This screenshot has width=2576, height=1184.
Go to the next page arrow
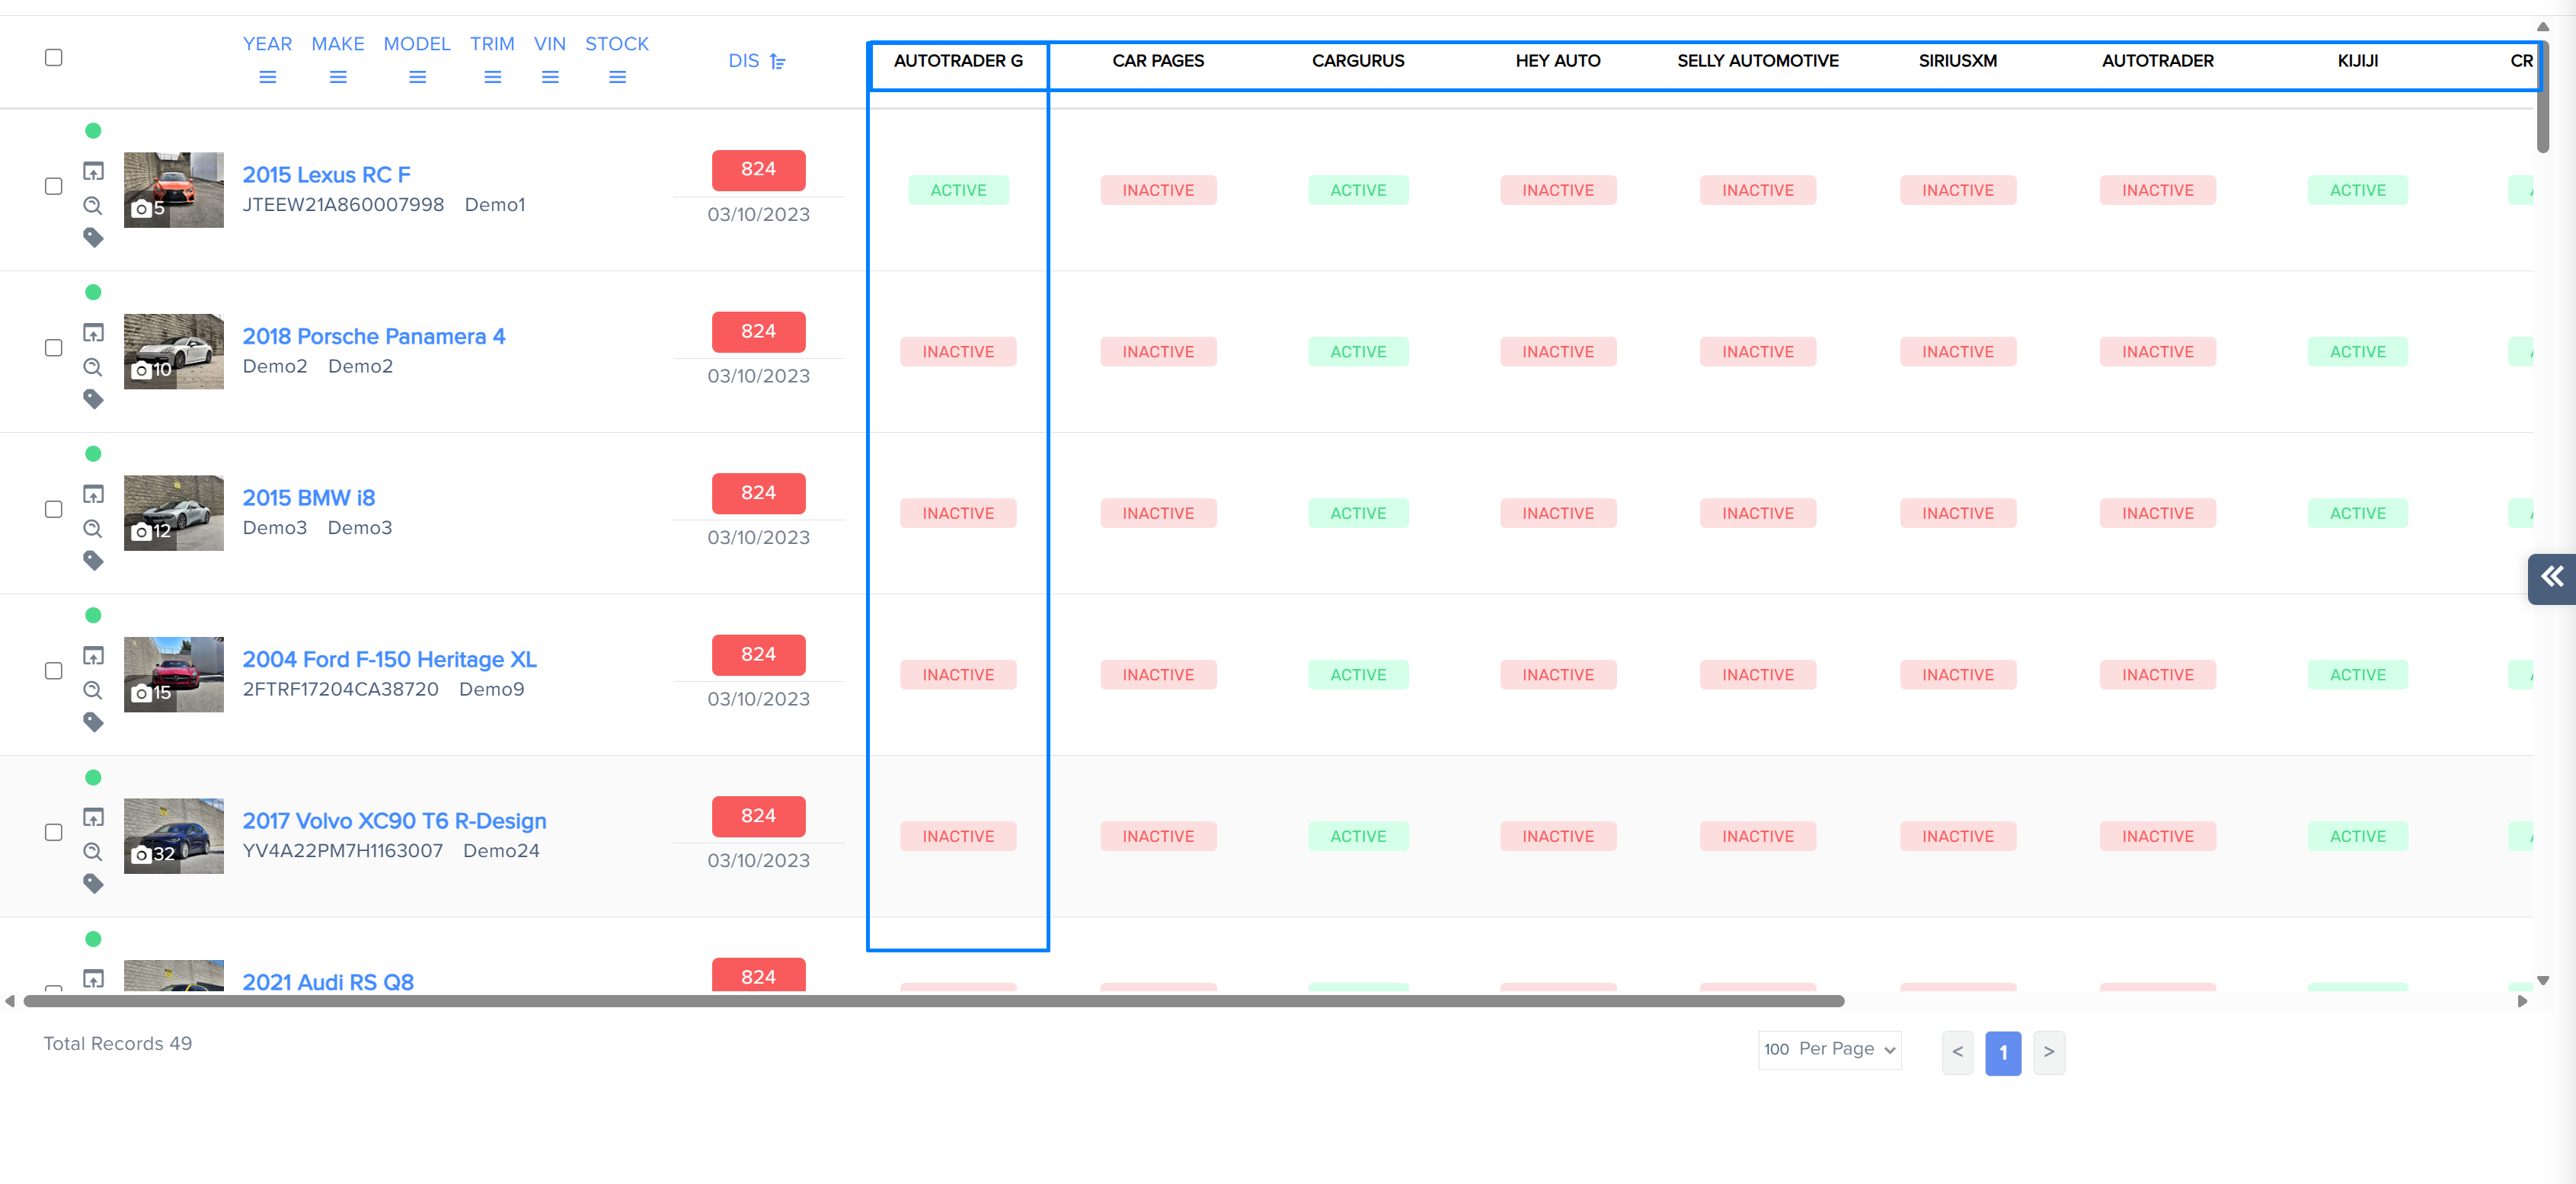[x=2048, y=1052]
